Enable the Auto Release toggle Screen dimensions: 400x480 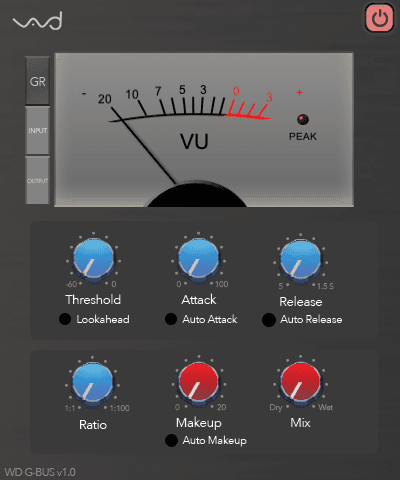(269, 320)
